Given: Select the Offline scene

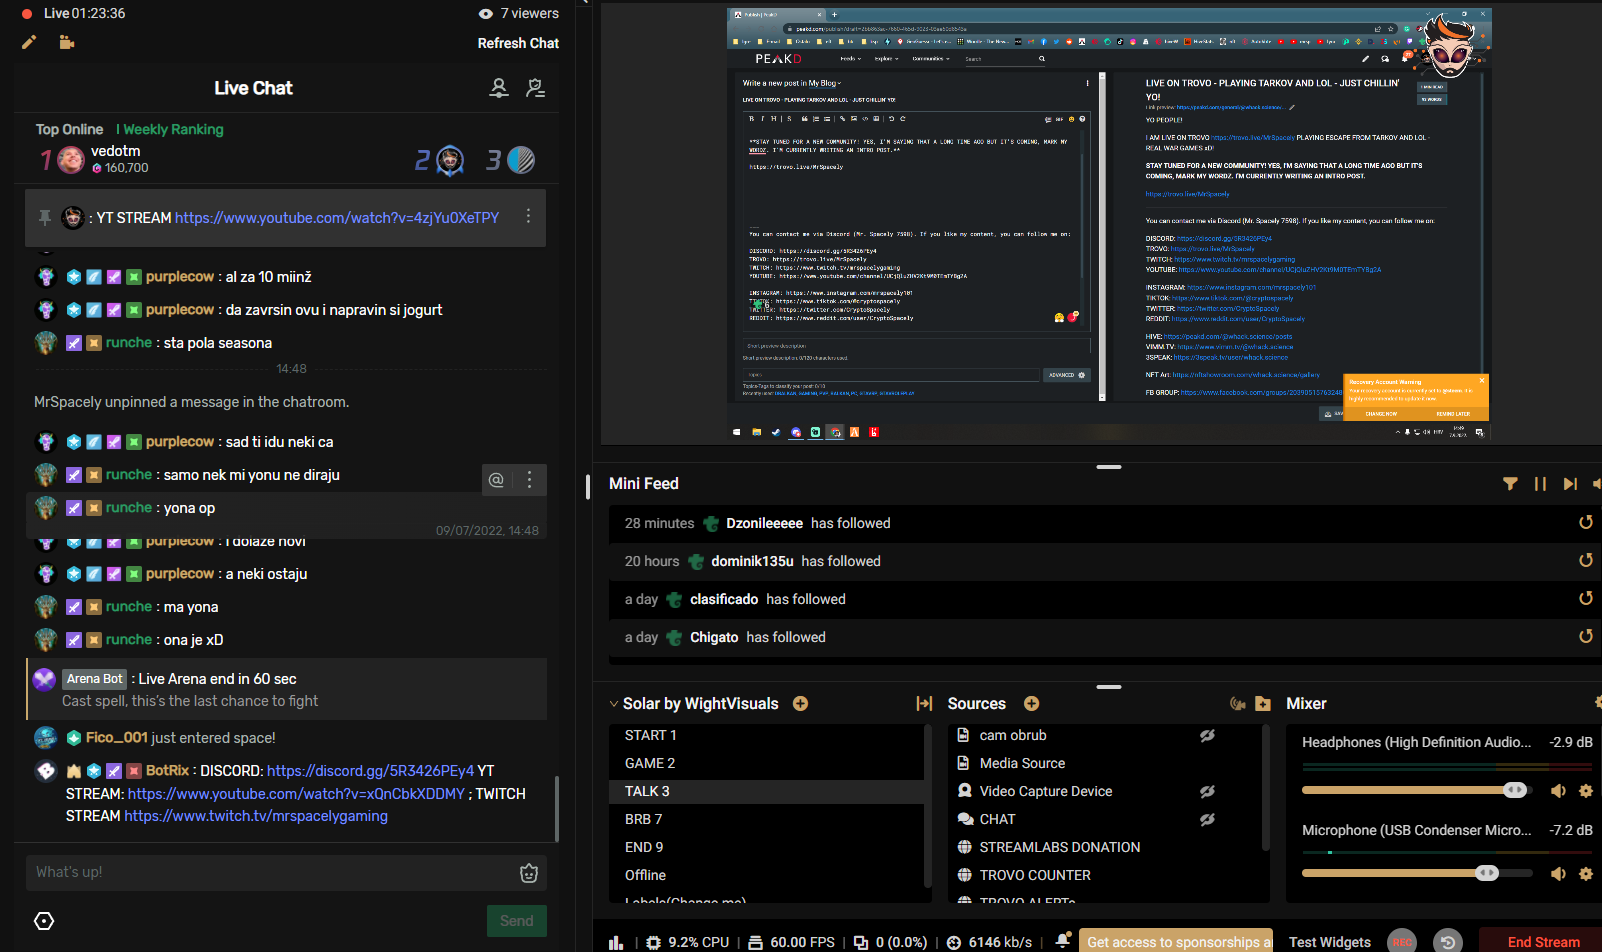Looking at the screenshot, I should click(x=766, y=875).
